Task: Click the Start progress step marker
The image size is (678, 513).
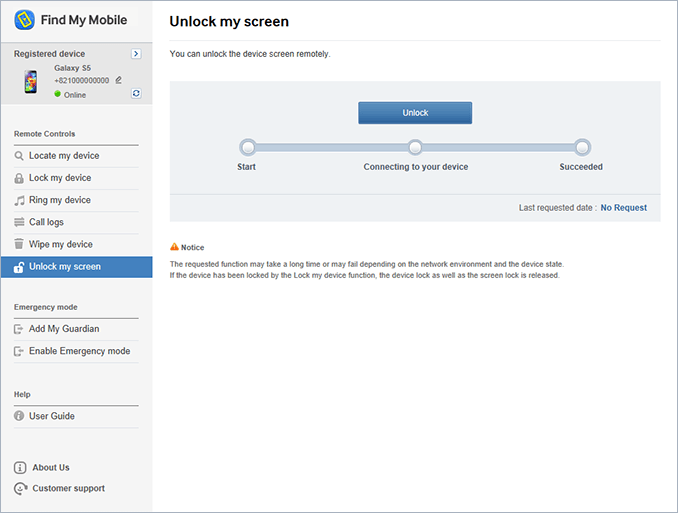Action: click(247, 147)
